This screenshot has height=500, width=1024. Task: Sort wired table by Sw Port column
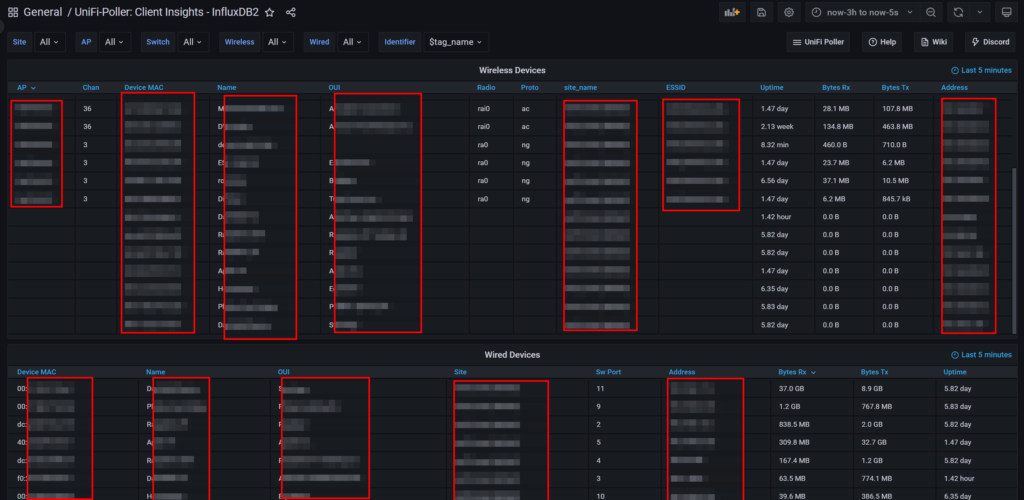click(x=608, y=372)
